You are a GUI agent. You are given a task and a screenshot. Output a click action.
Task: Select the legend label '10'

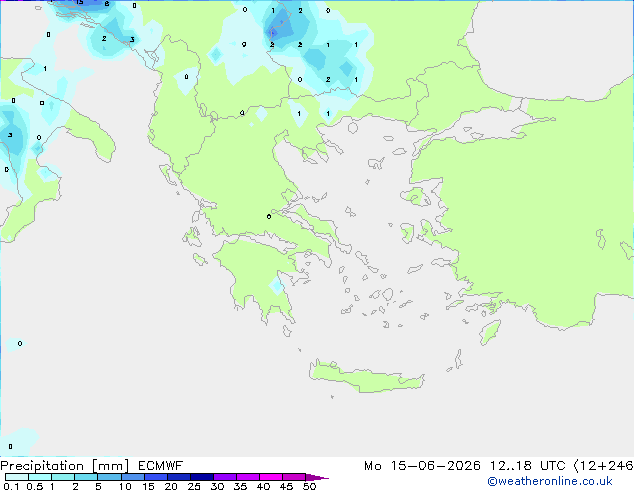coord(125,486)
